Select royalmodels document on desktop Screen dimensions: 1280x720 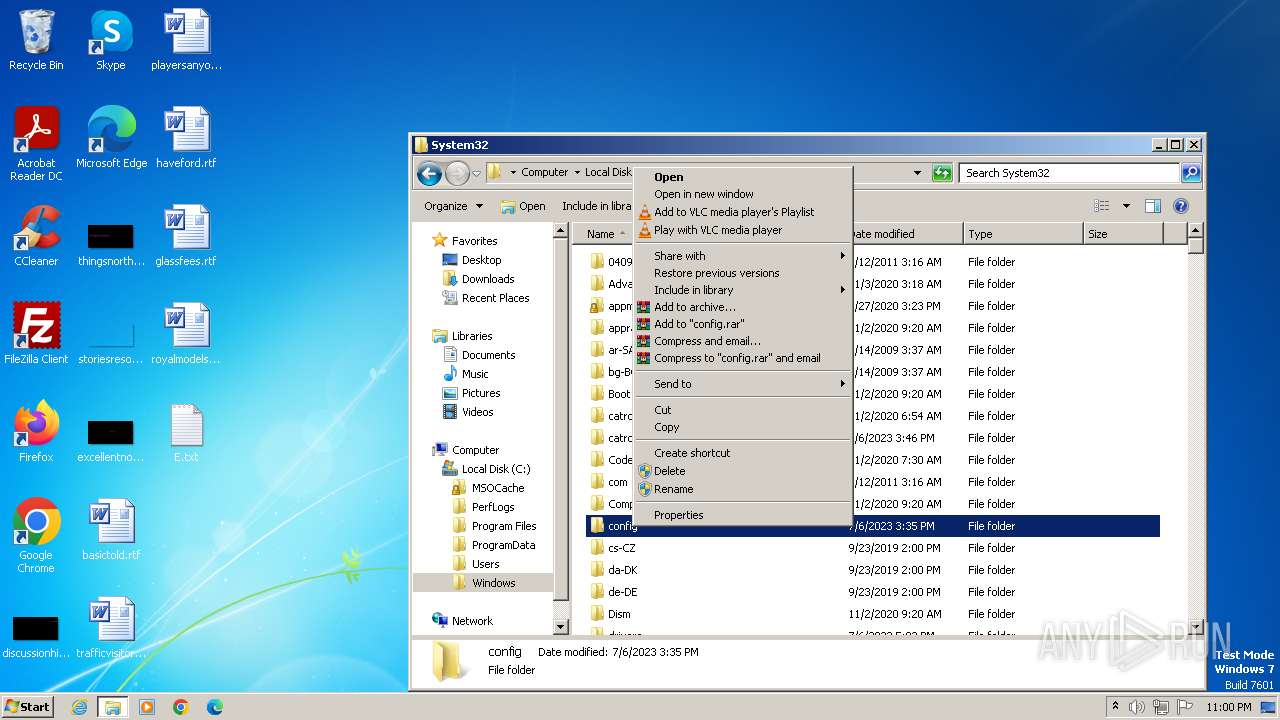[x=186, y=334]
